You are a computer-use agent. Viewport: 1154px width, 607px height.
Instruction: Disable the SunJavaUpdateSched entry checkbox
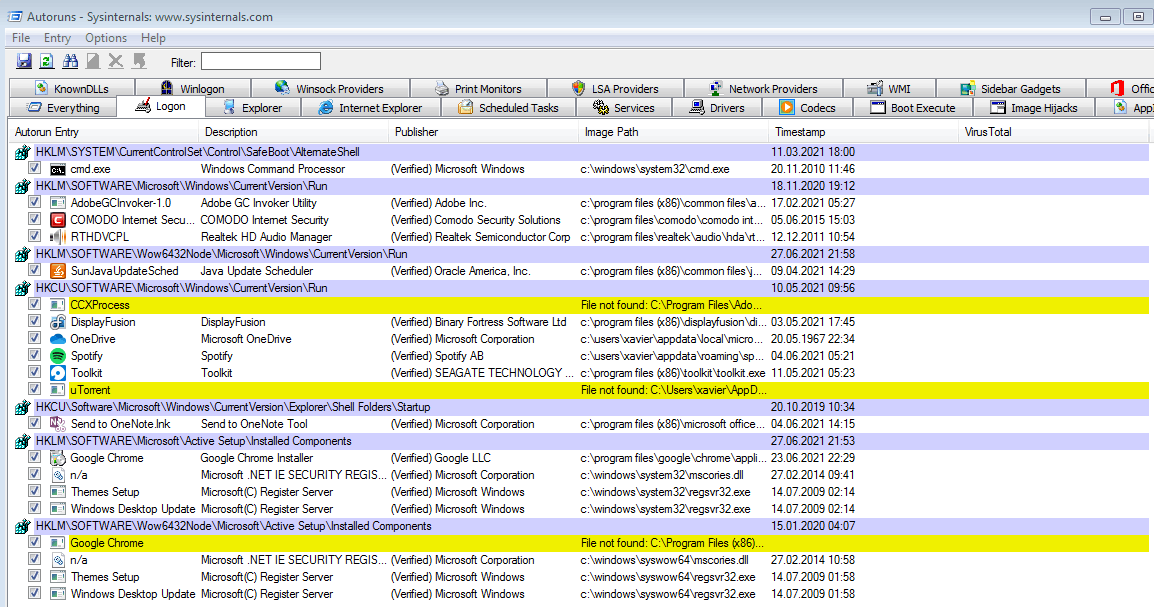(35, 270)
